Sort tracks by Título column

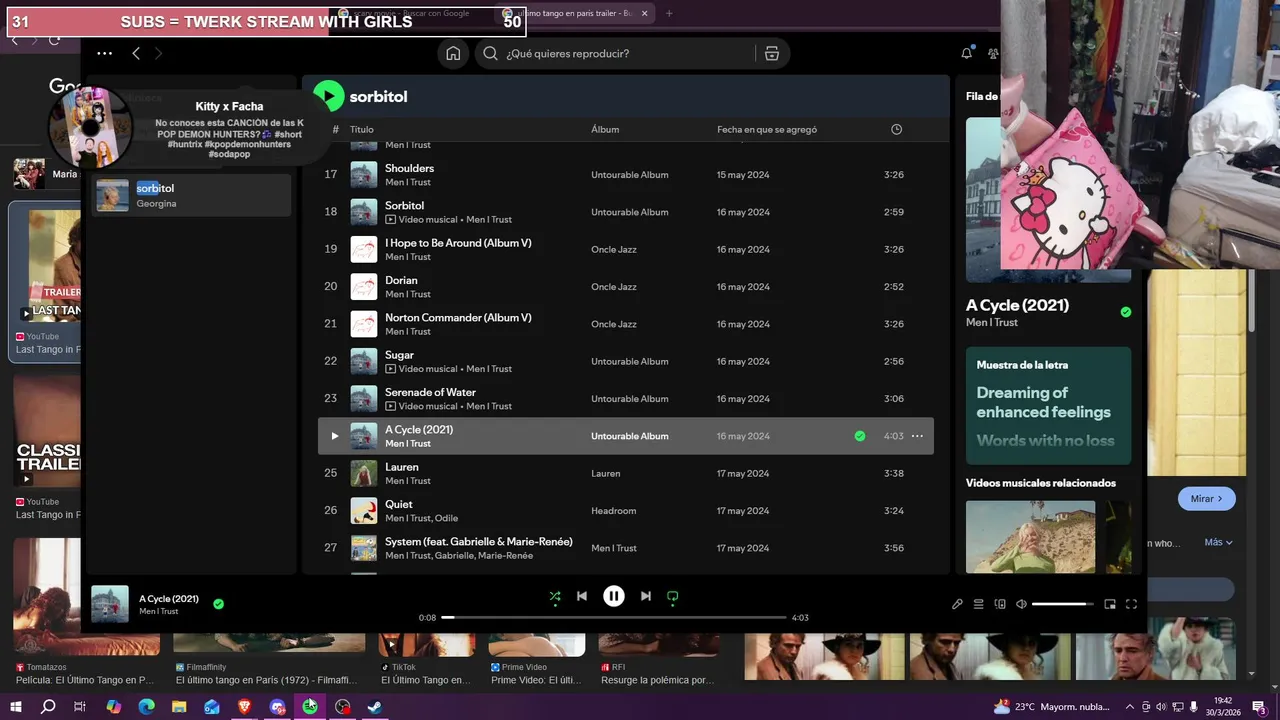coord(362,129)
